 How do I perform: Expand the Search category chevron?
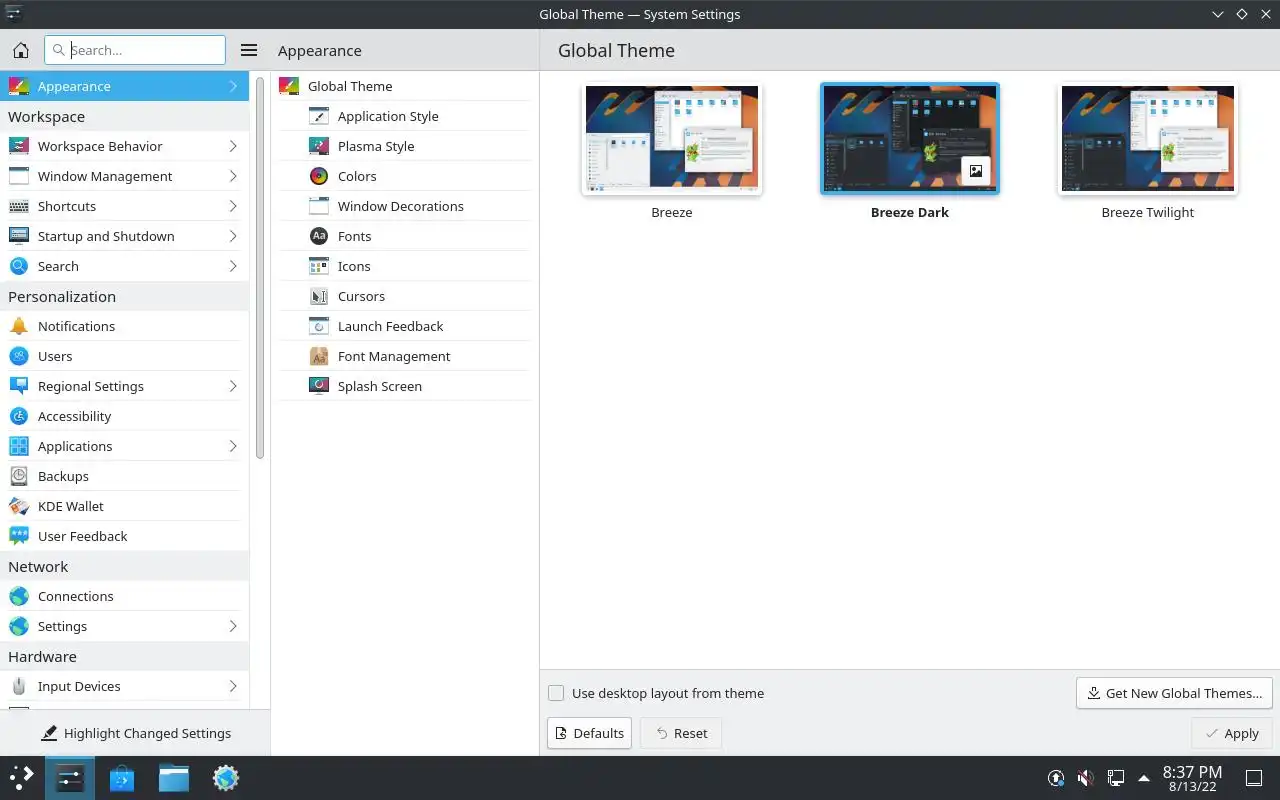233,266
